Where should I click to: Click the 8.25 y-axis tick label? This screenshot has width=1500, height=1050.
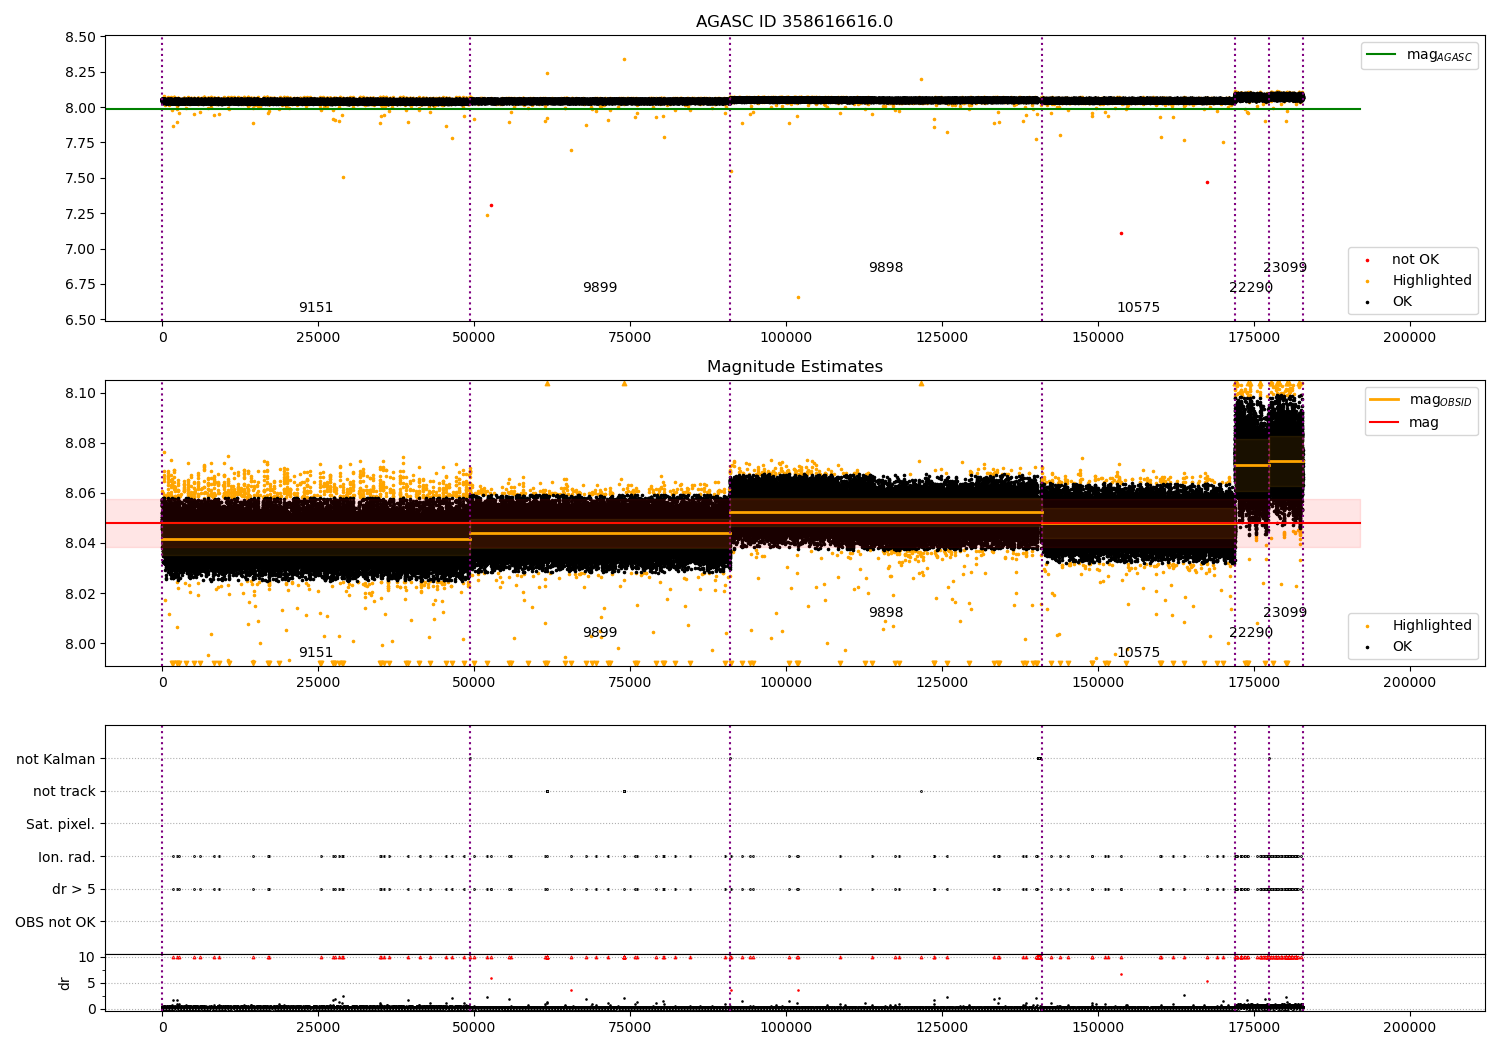coord(80,73)
